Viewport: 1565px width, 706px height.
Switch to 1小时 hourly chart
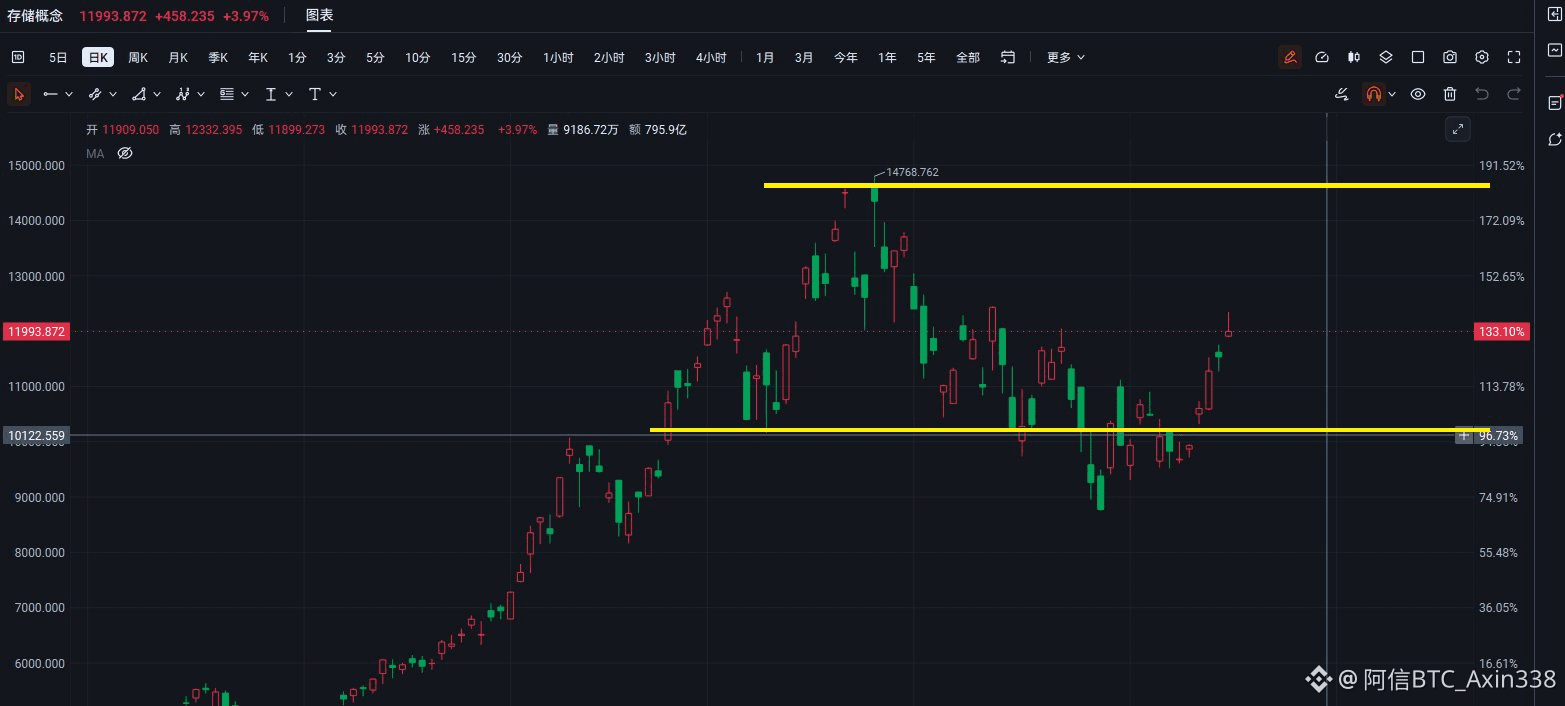pos(558,57)
